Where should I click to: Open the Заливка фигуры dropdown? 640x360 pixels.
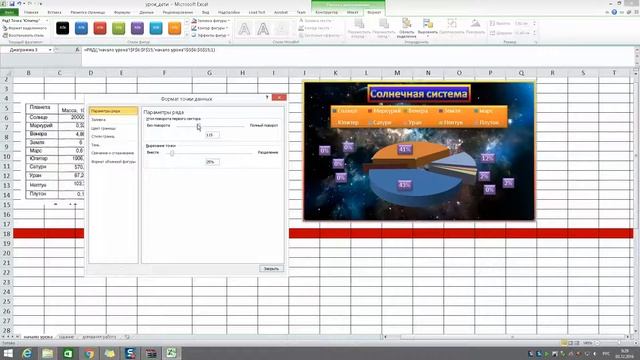click(x=211, y=20)
